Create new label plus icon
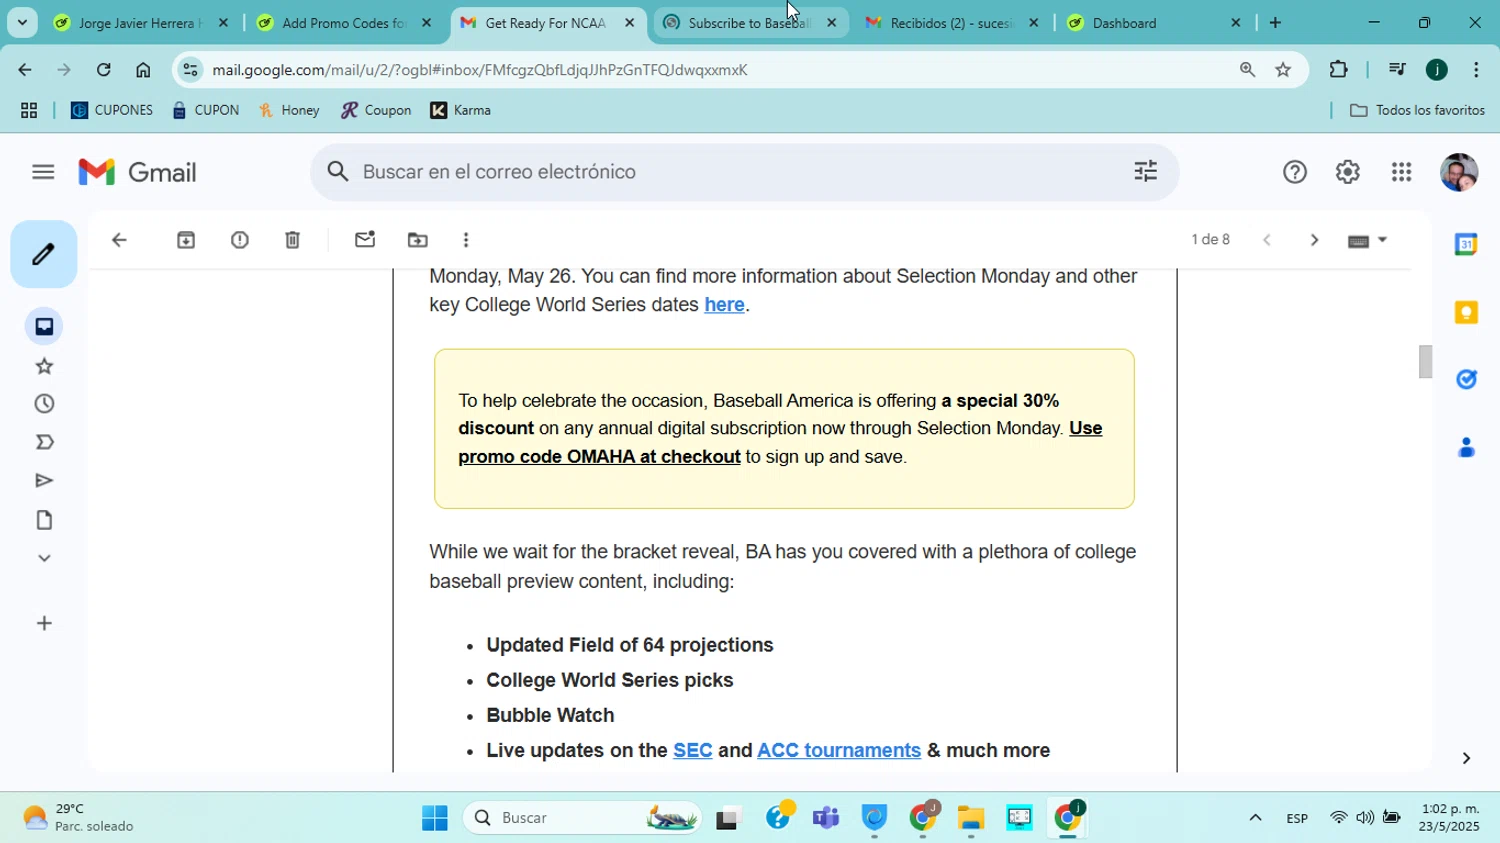Viewport: 1500px width, 843px height. pos(44,624)
